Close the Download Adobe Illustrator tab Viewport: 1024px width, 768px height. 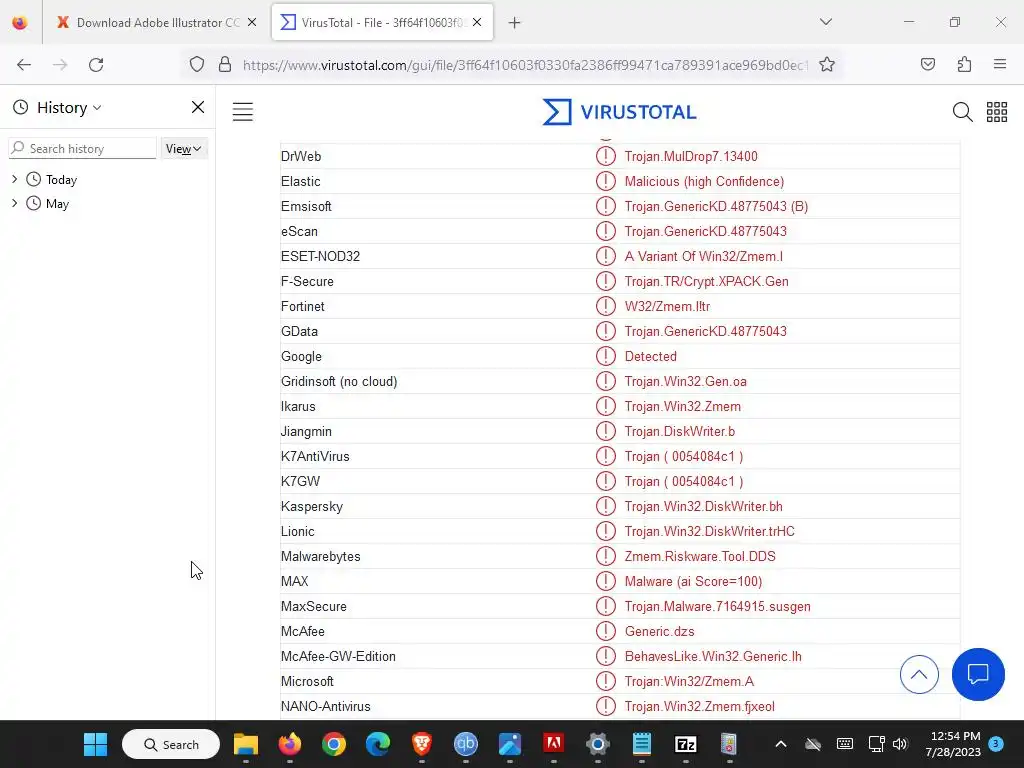coord(252,22)
